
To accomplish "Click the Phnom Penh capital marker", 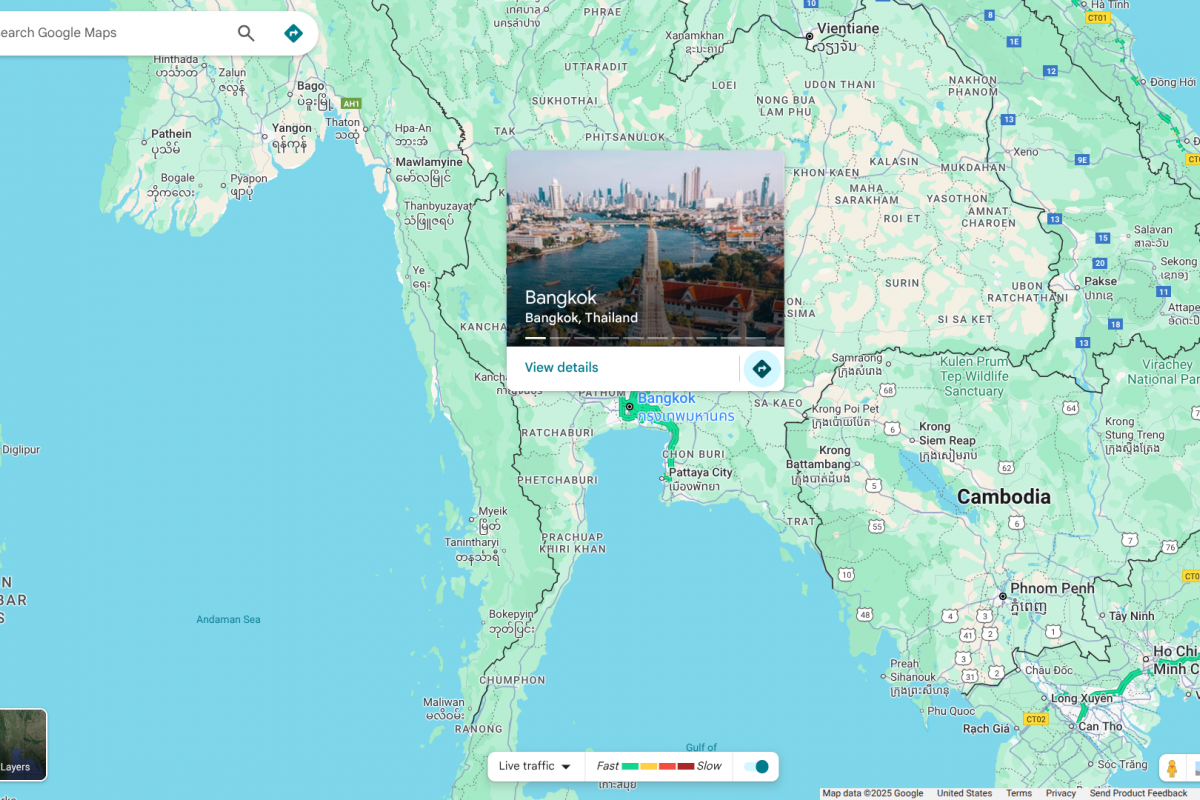I will pyautogui.click(x=1003, y=597).
